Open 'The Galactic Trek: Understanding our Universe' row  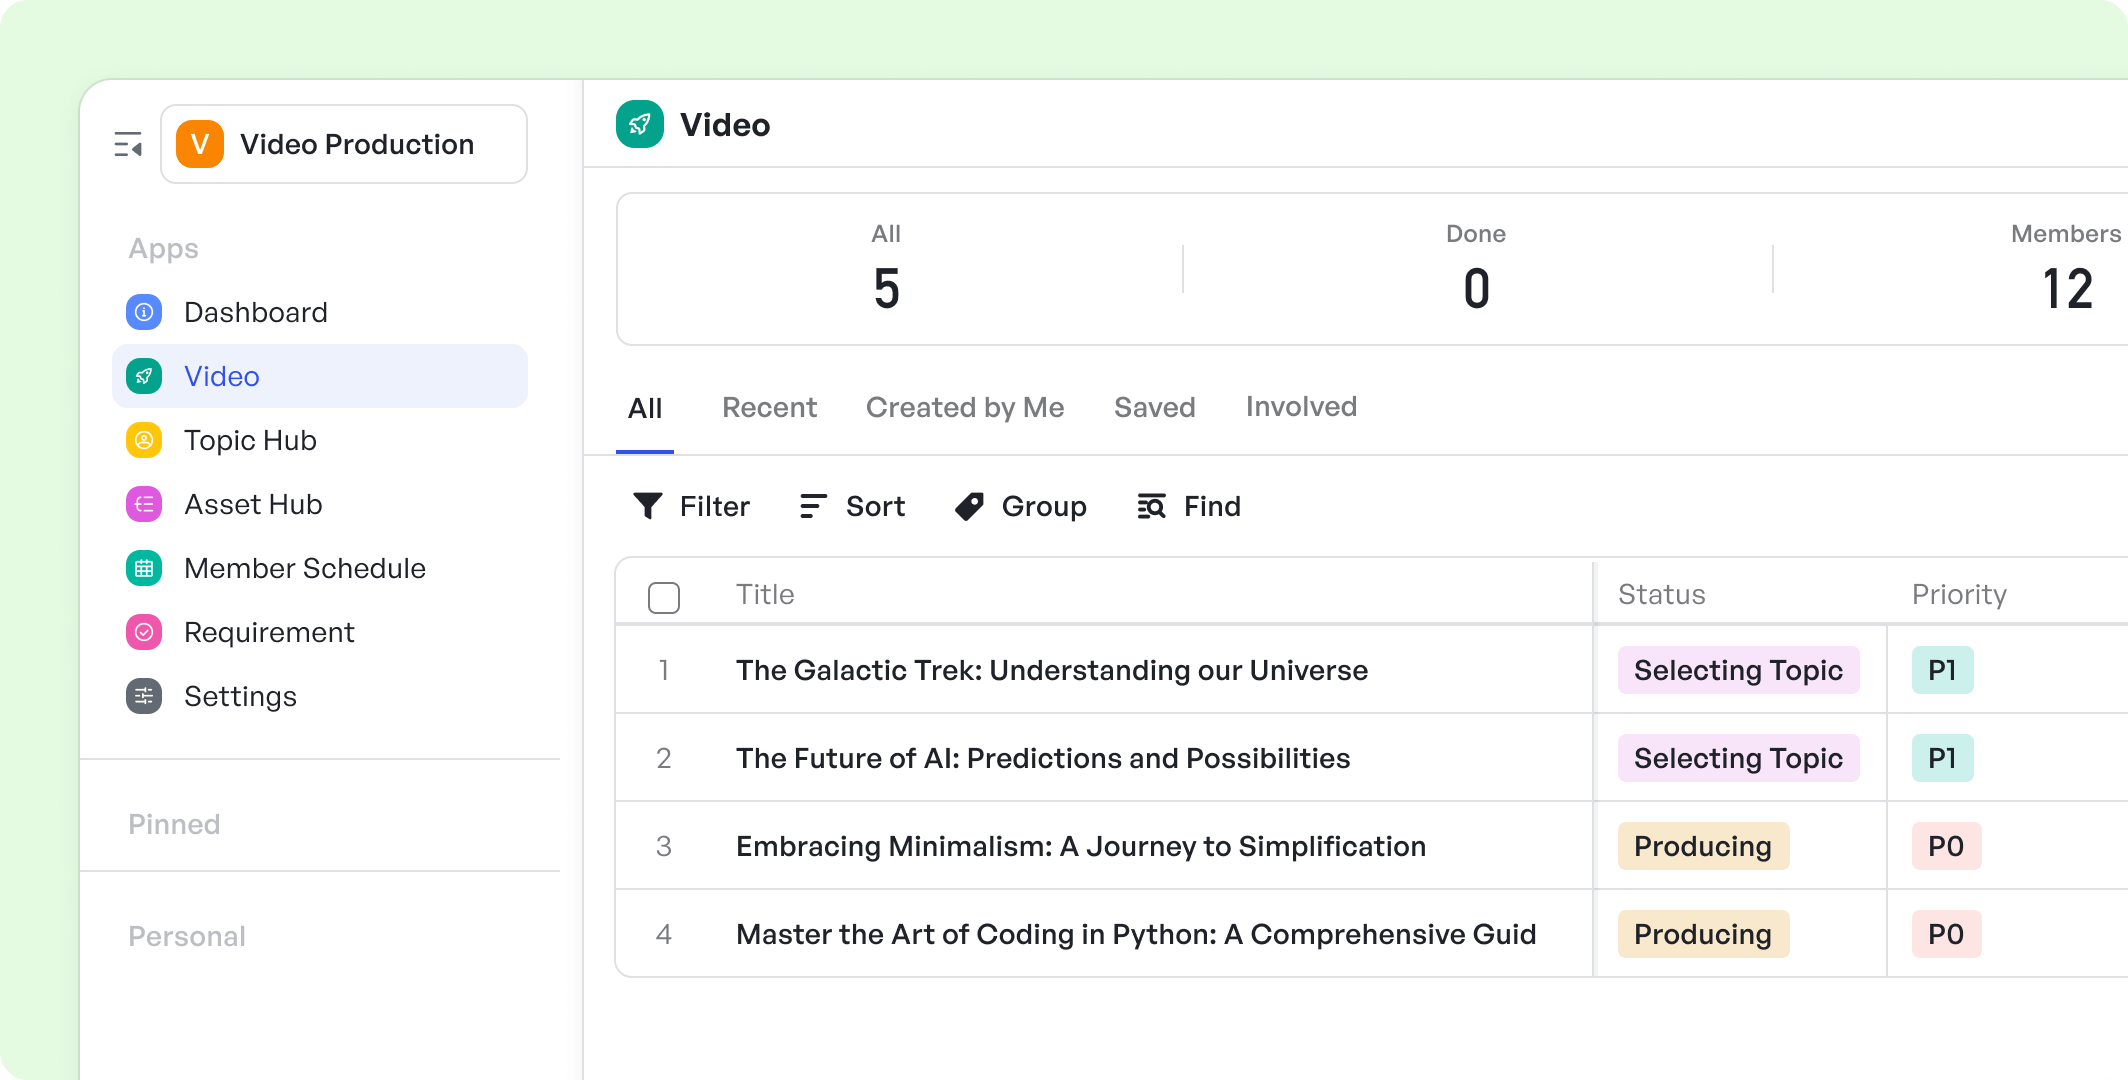(x=1052, y=670)
